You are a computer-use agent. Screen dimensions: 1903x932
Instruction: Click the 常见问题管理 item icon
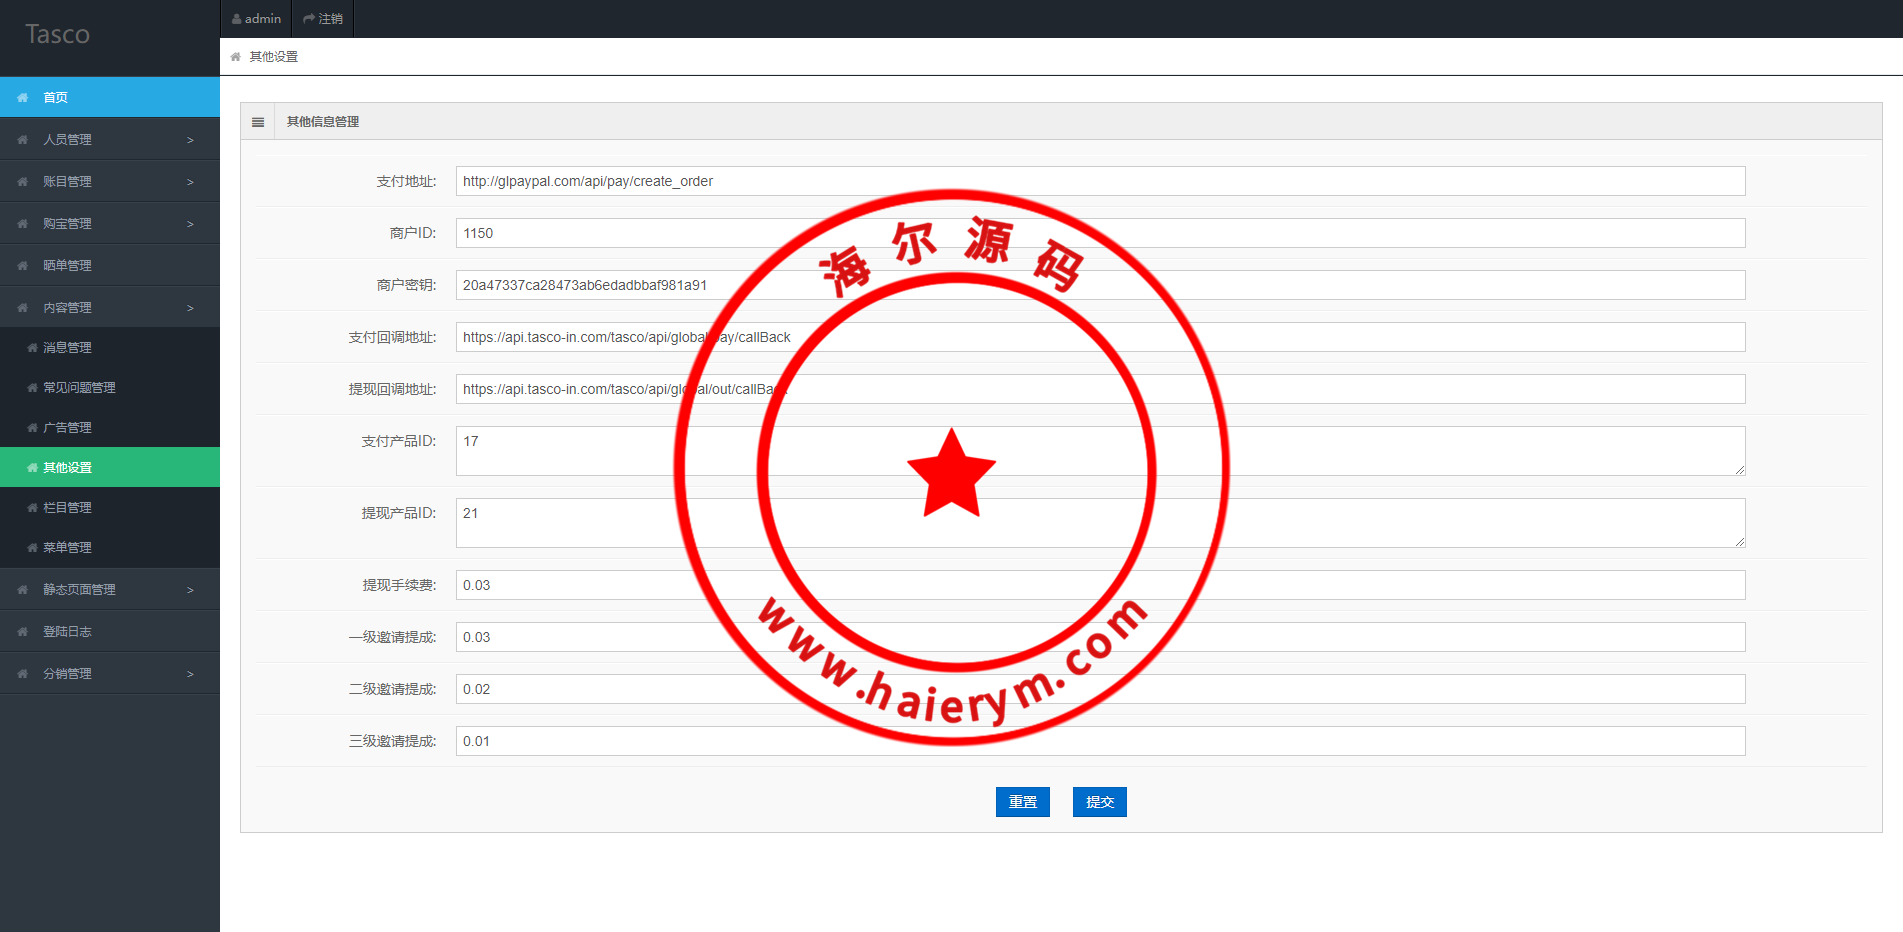click(x=32, y=388)
